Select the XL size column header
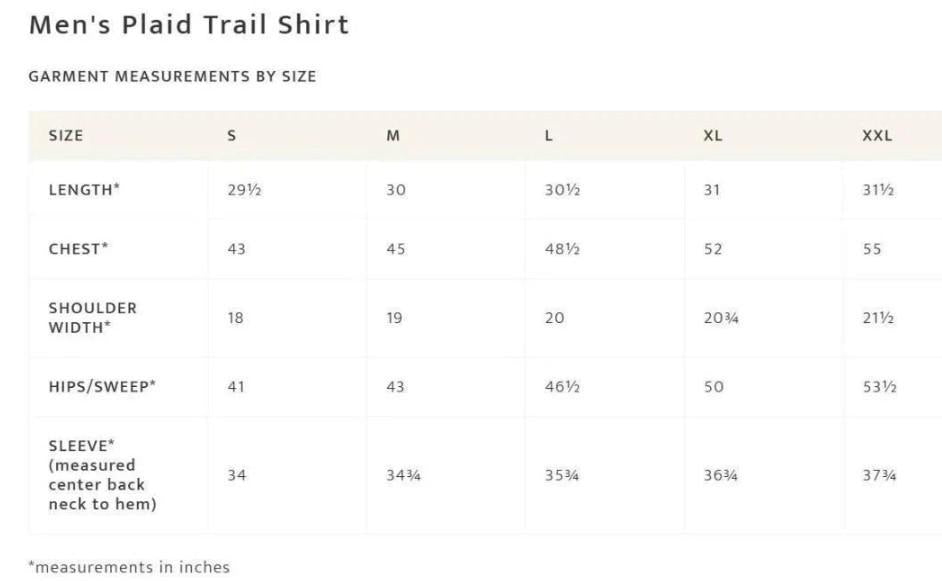The width and height of the screenshot is (942, 581). point(712,136)
